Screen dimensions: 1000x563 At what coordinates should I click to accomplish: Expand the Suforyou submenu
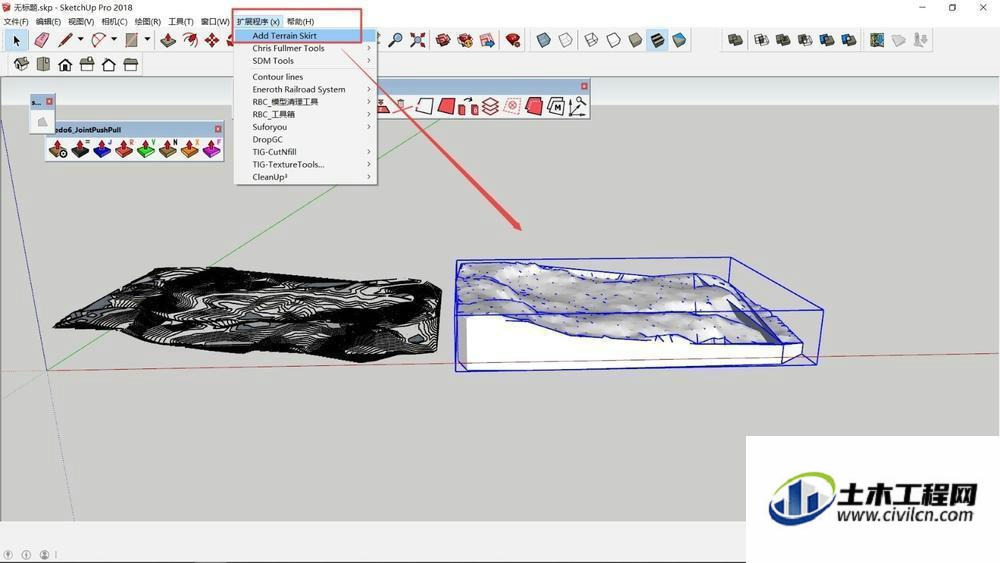[x=305, y=127]
